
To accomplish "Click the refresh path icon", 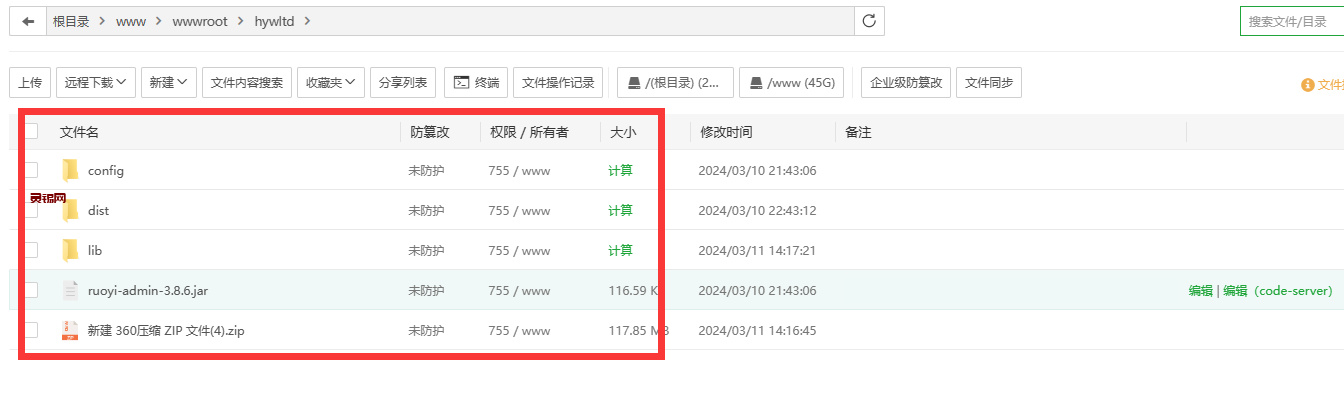I will coord(869,21).
